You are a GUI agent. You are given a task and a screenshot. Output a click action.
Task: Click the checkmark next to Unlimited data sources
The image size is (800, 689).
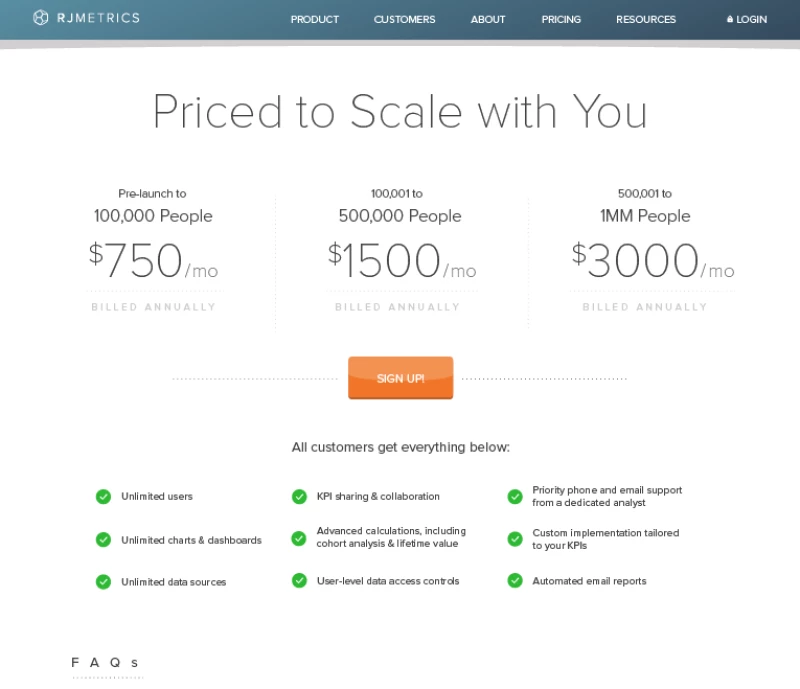click(x=103, y=579)
